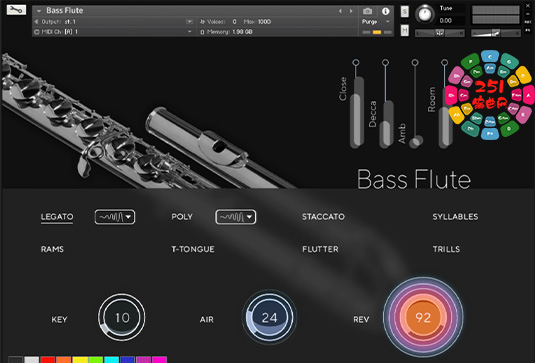Toggle the Close mic circle on

tap(356, 62)
